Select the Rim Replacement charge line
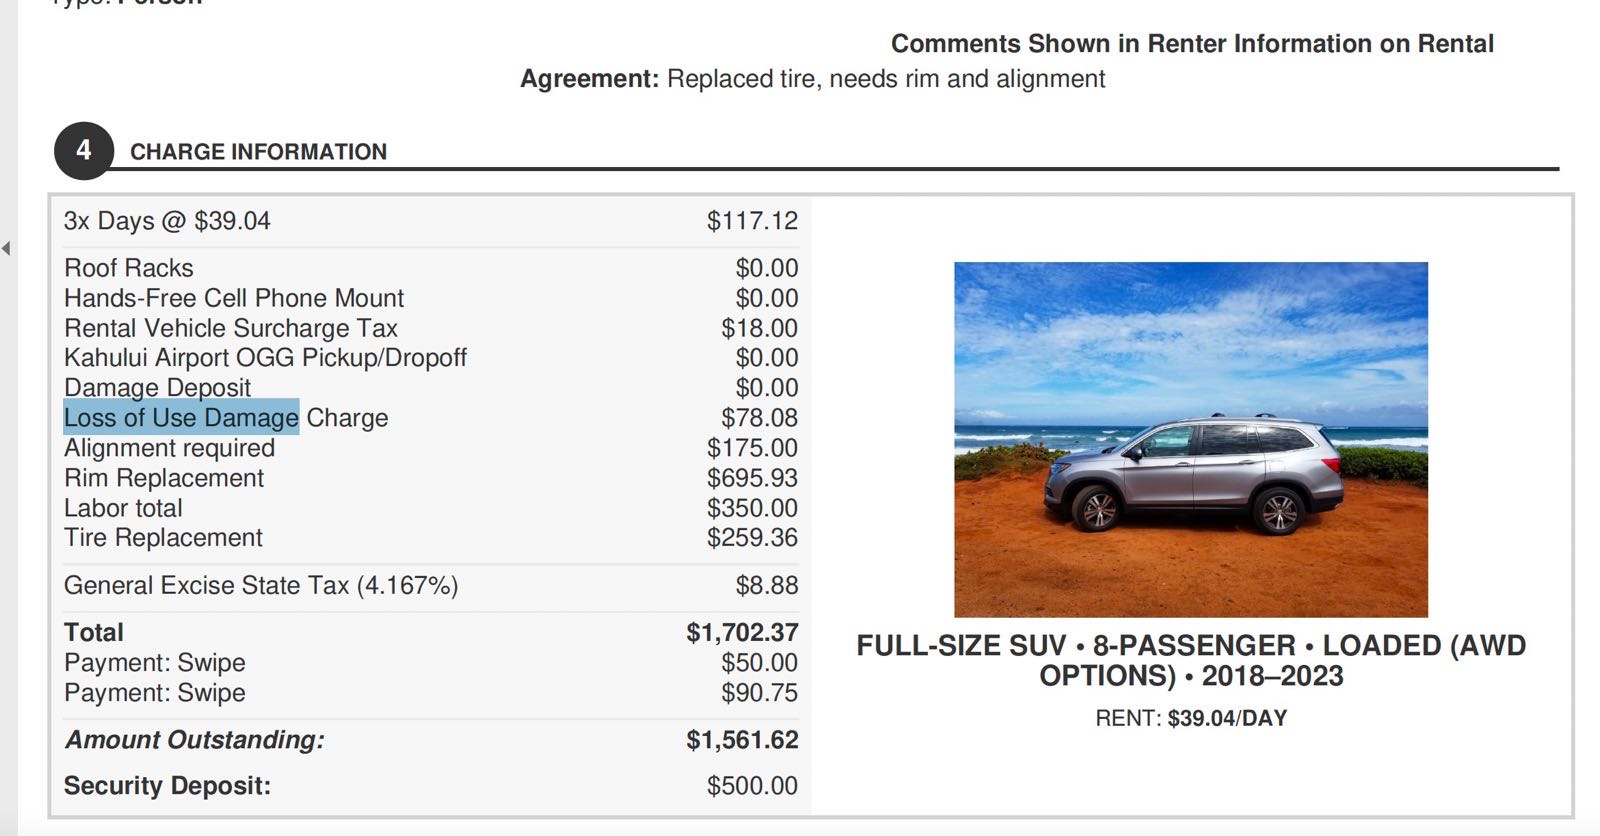Screen dimensions: 1600x836 tap(164, 478)
